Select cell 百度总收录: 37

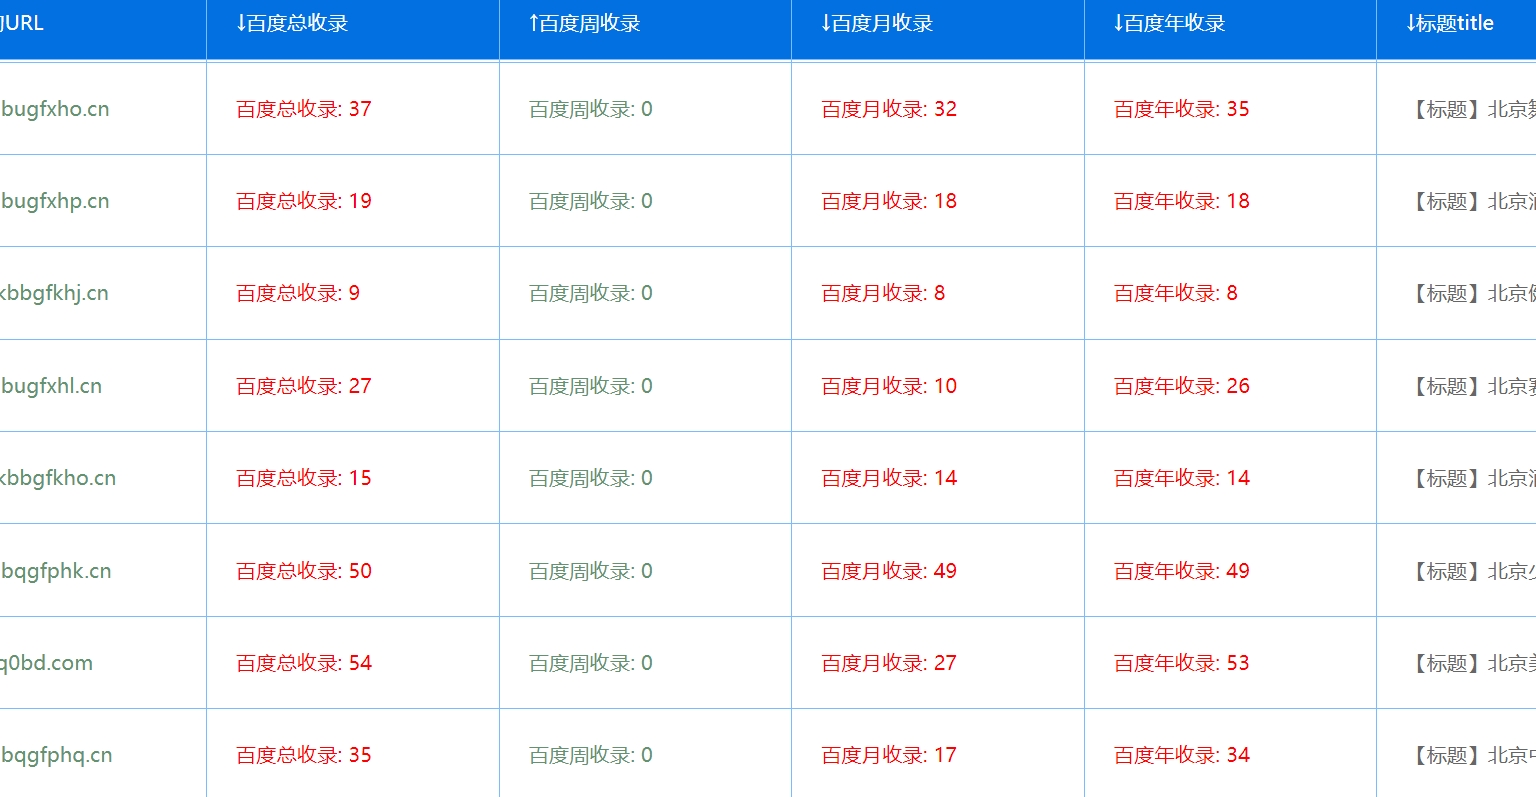pos(304,109)
